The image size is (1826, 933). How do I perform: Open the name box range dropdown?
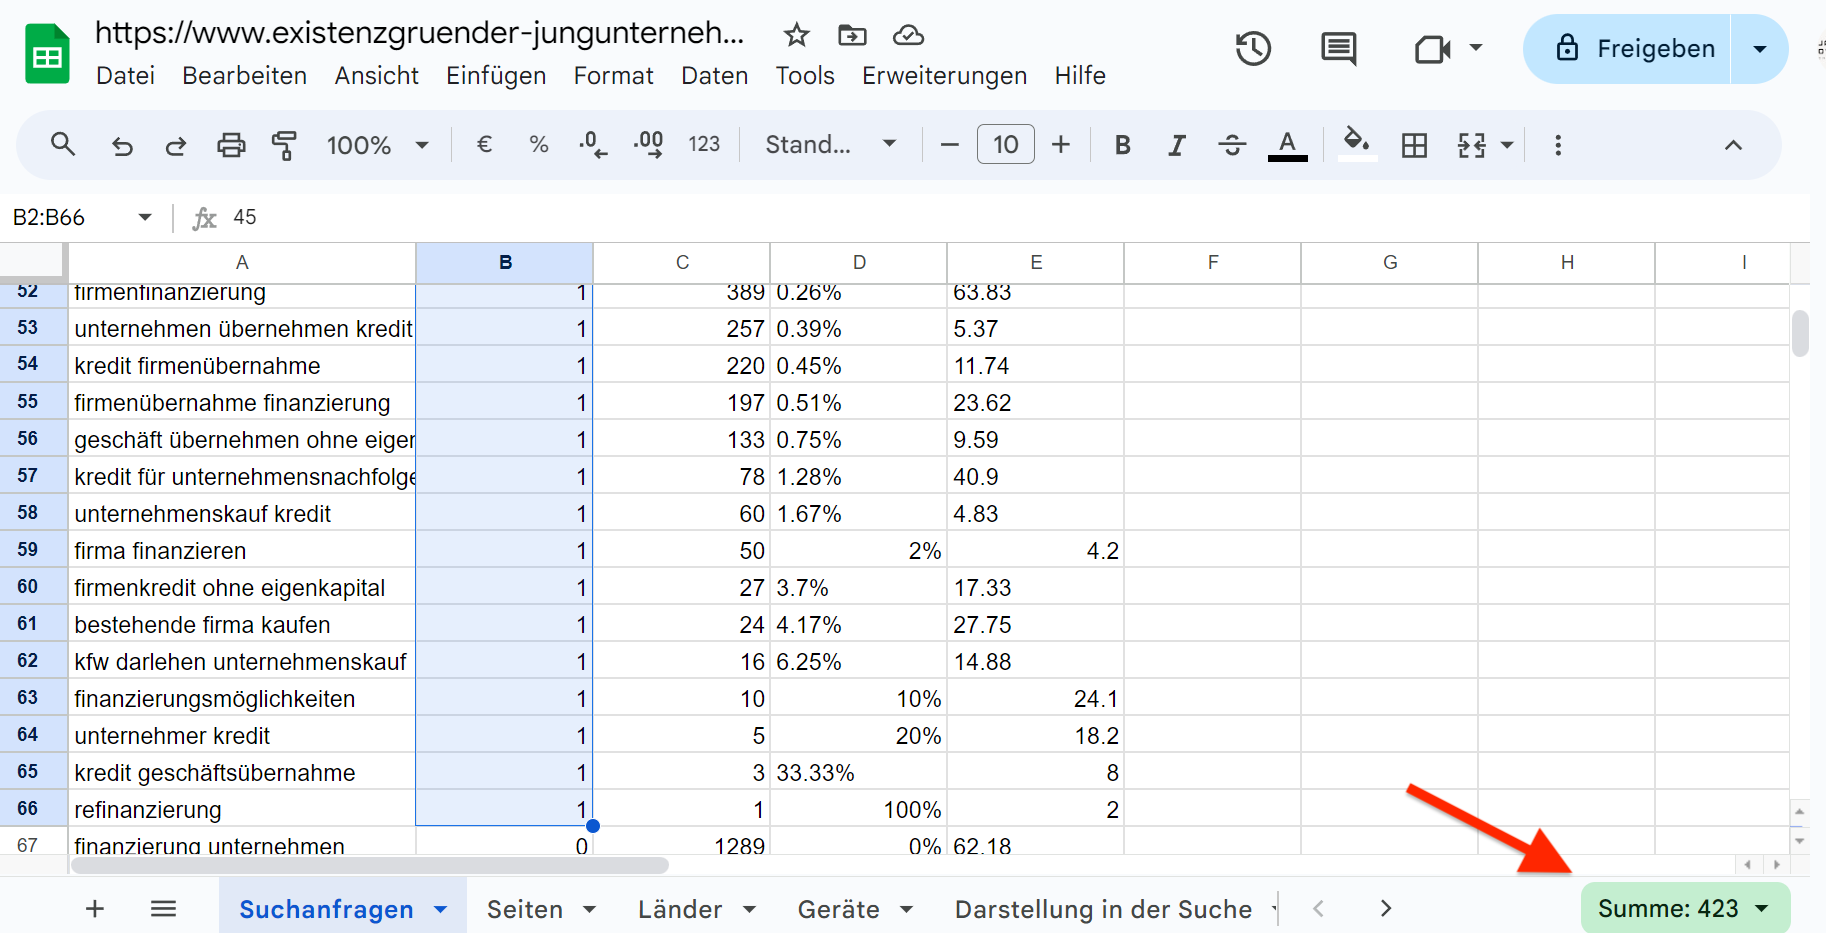(145, 217)
